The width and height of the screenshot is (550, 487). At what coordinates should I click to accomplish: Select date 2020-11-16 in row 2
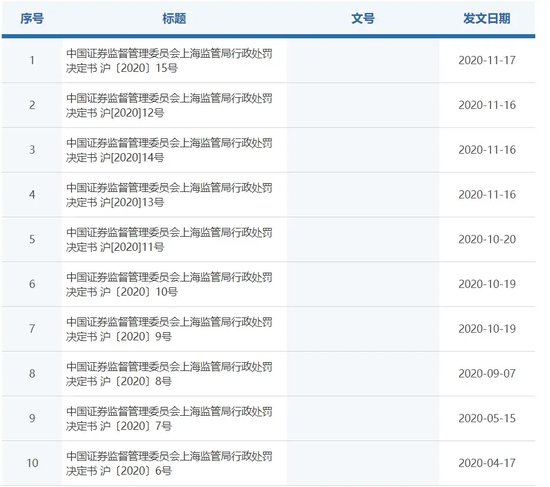tap(487, 105)
